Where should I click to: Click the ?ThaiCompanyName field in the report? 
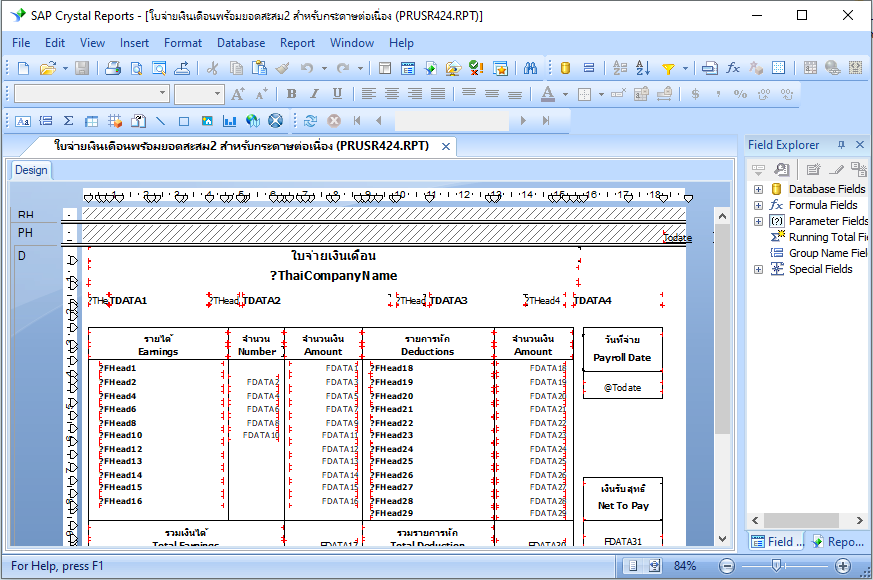pyautogui.click(x=333, y=276)
